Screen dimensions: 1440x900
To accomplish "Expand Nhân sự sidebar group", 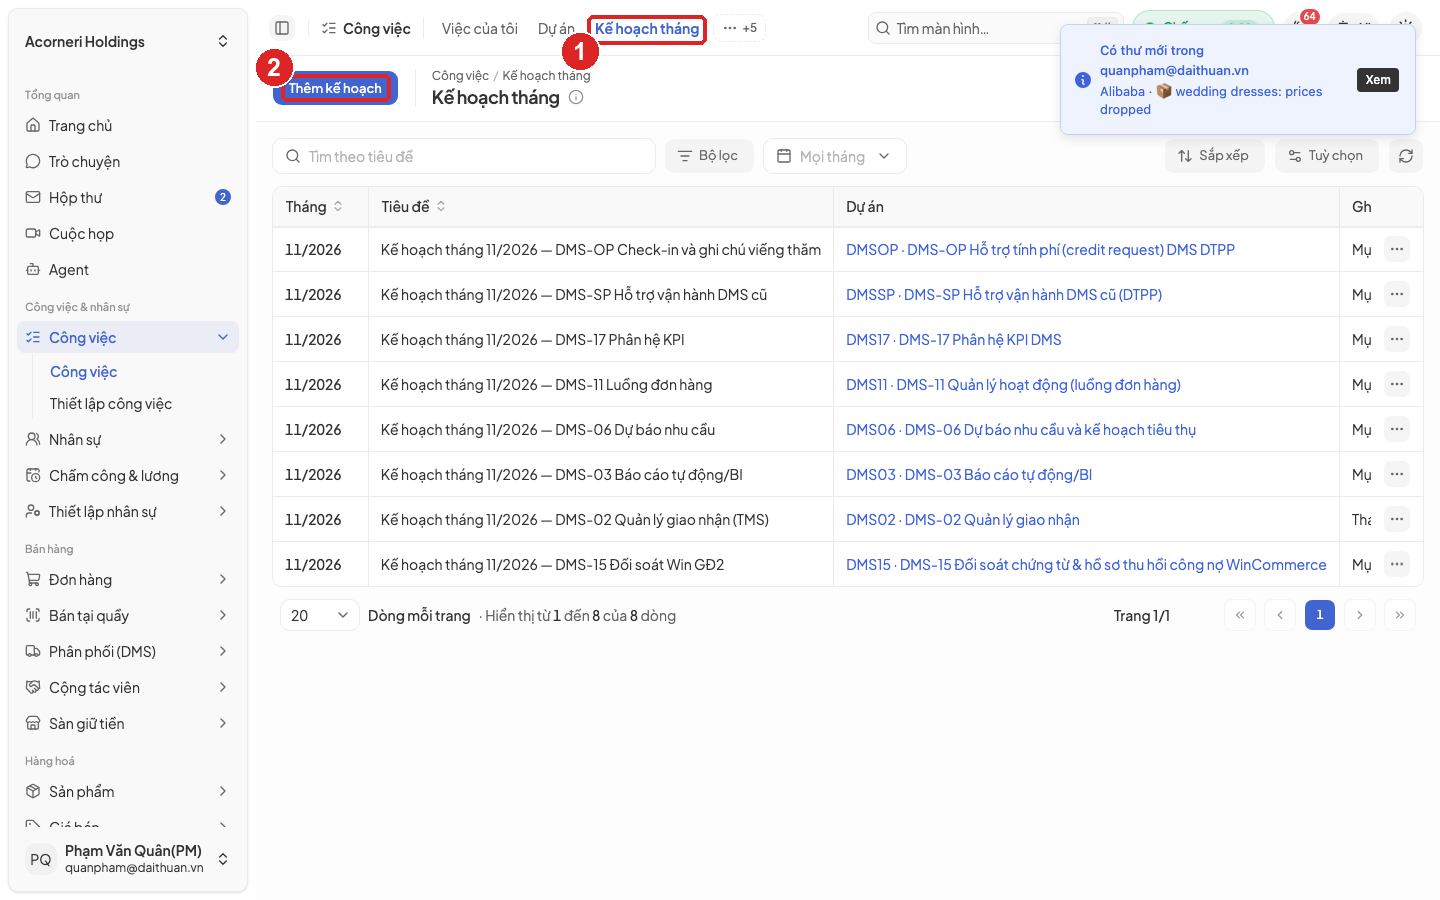I will pyautogui.click(x=128, y=440).
